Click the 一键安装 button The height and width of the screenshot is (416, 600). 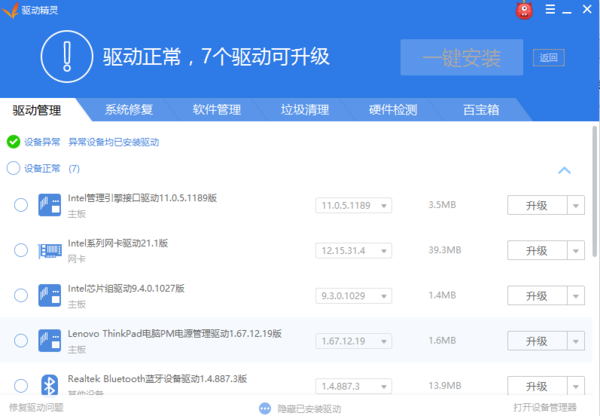(461, 57)
